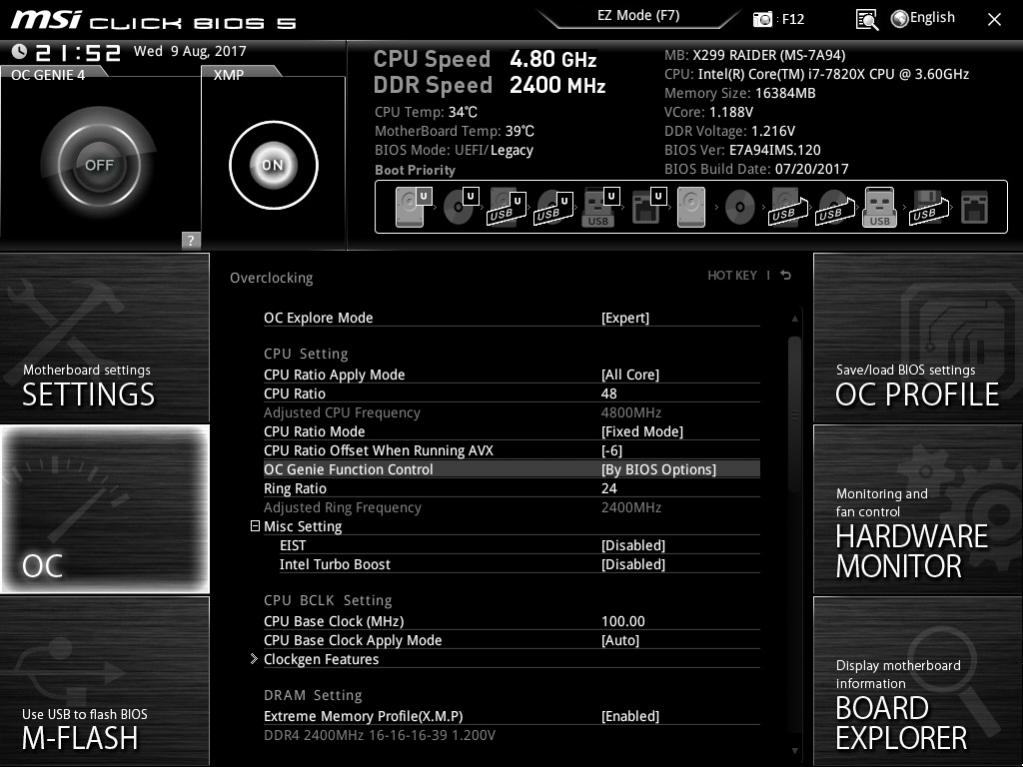Screen dimensions: 1023x767
Task: Open OC PROFILE save/load panel
Action: tap(918, 338)
